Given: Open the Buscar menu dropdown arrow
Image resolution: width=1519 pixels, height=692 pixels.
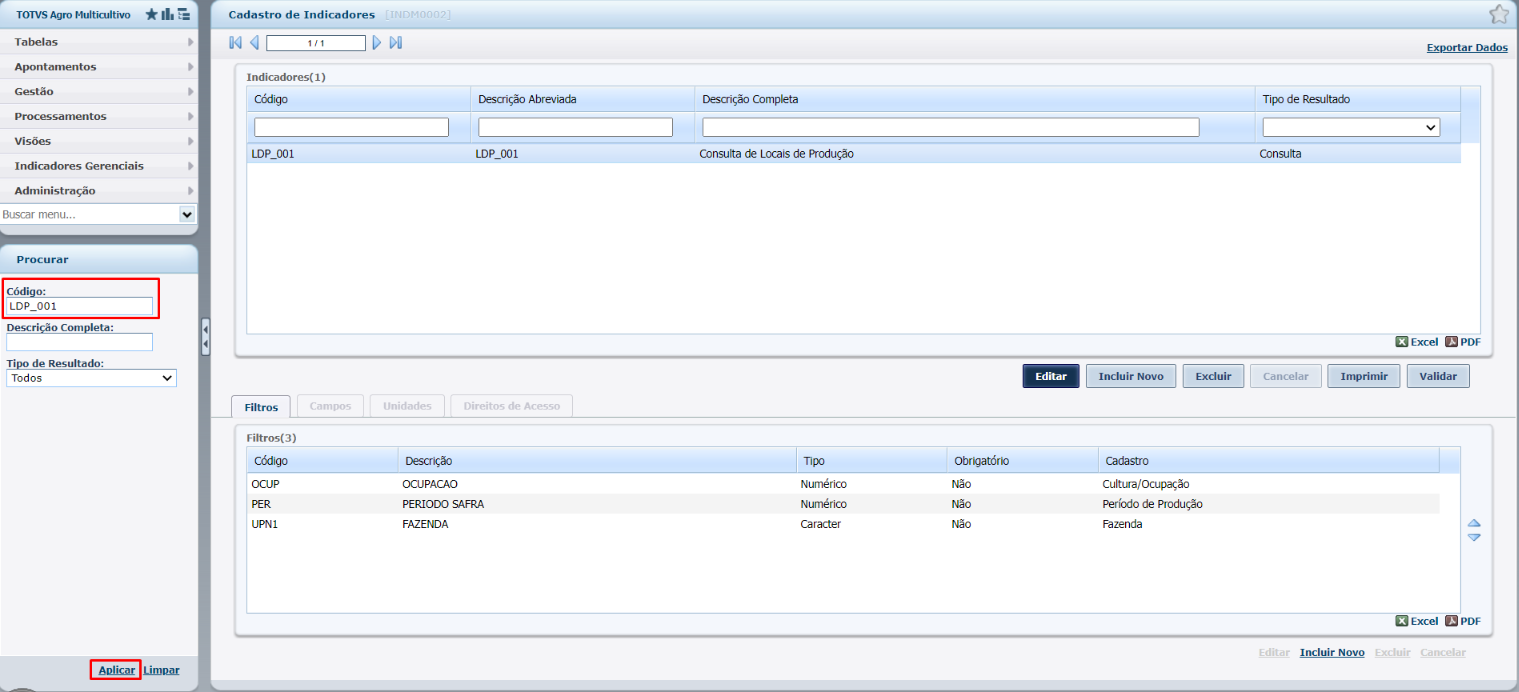Looking at the screenshot, I should tap(187, 214).
